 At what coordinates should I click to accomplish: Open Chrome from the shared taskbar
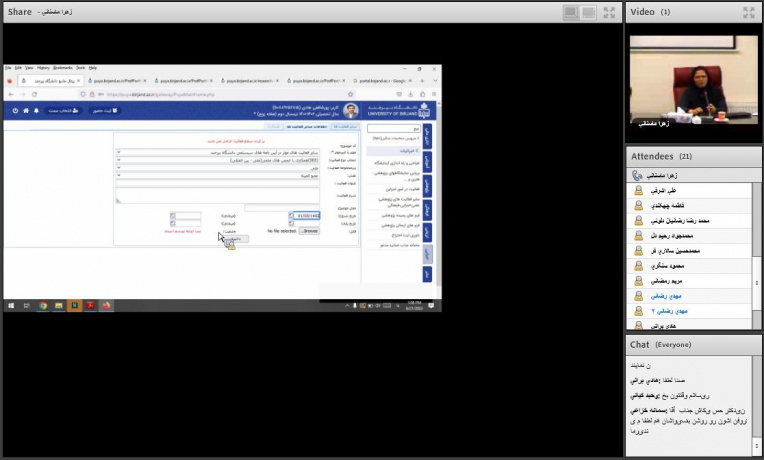pyautogui.click(x=43, y=305)
